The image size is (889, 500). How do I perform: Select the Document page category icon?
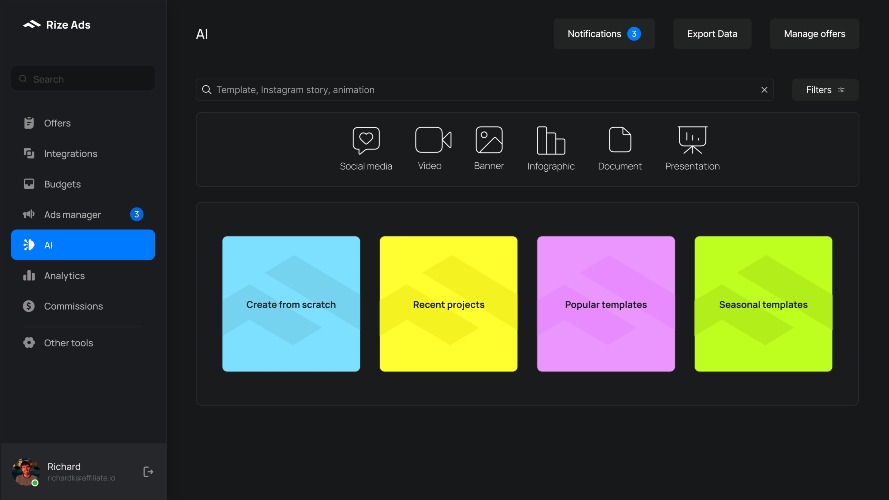(620, 140)
